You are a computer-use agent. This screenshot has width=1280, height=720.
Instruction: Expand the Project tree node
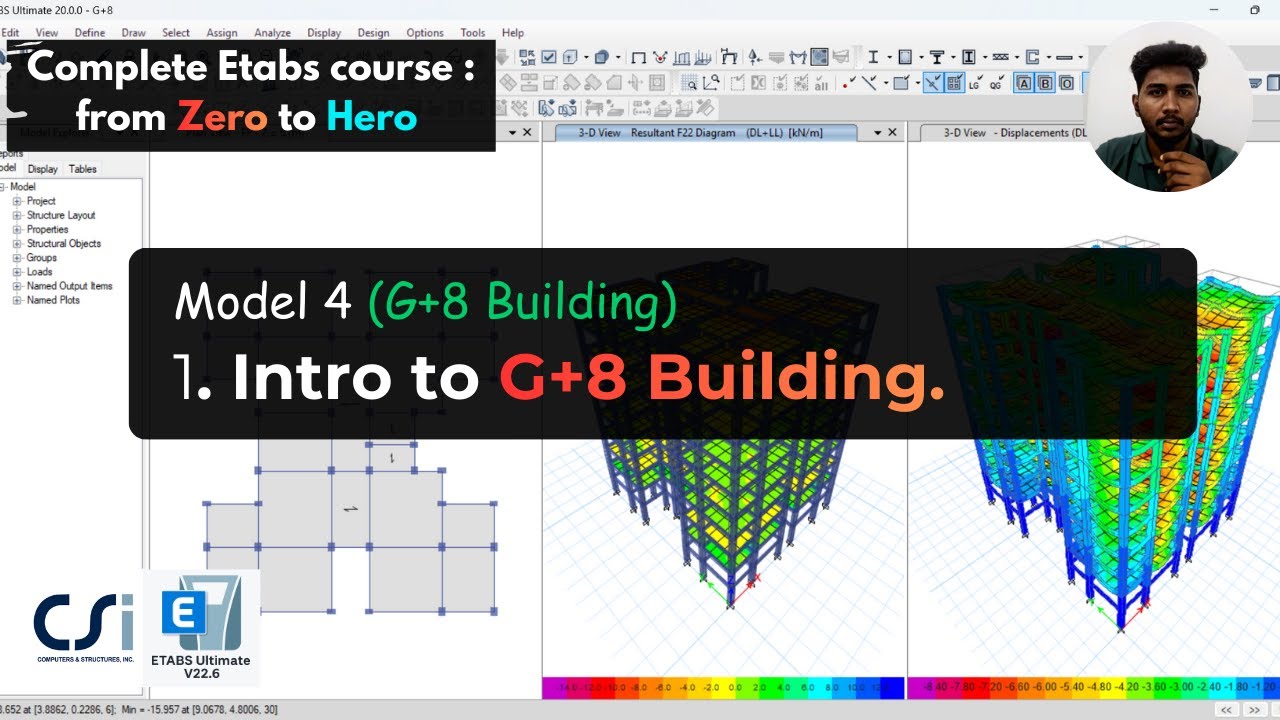[17, 201]
